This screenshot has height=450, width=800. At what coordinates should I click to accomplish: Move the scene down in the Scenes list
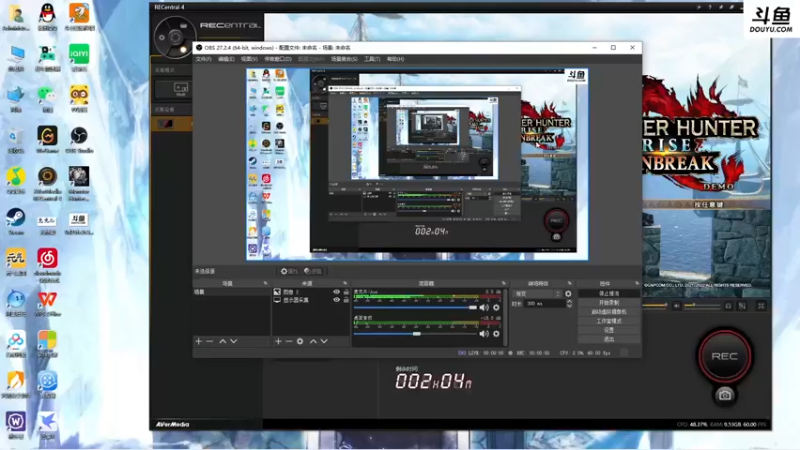pos(234,341)
